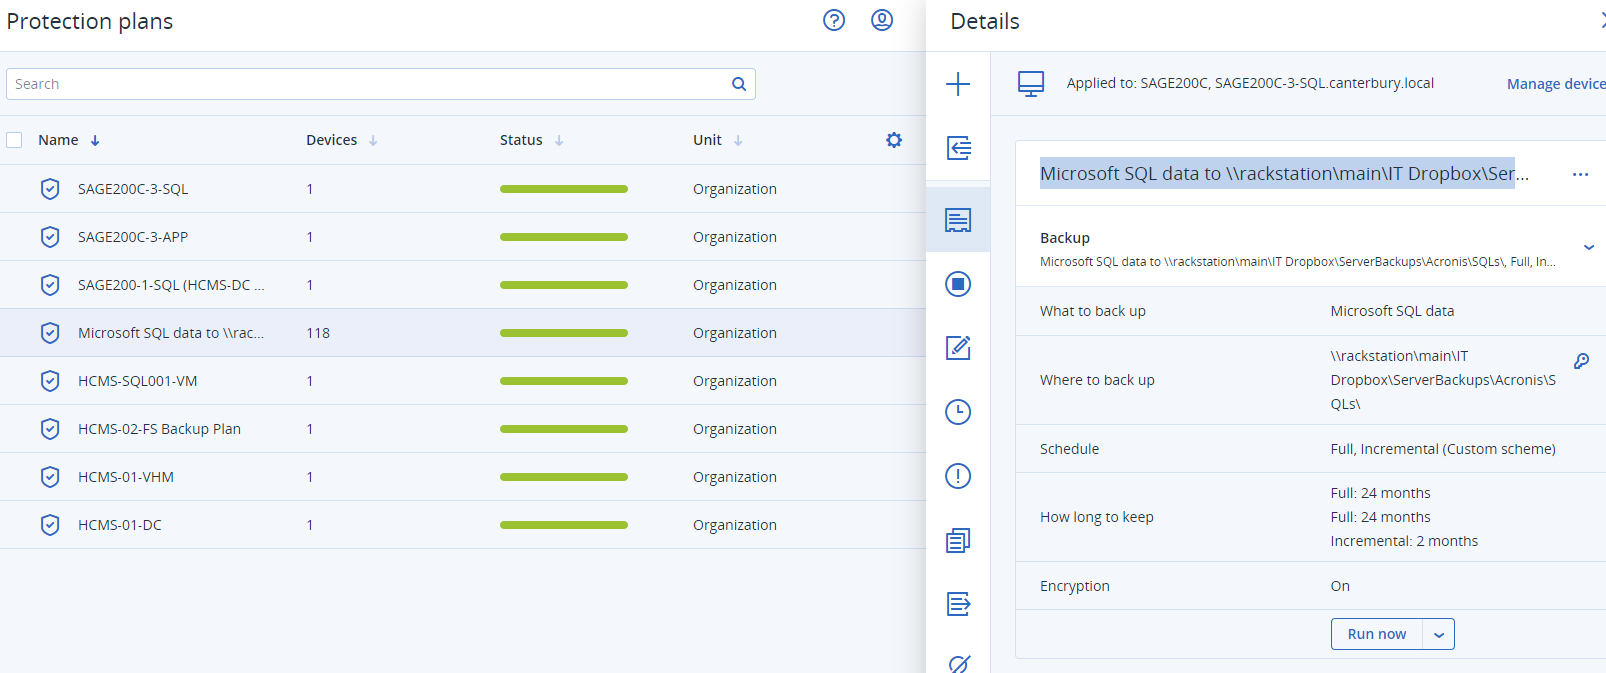Viewport: 1606px width, 673px height.
Task: Select the highlighted plan details sidebar icon
Action: click(958, 220)
